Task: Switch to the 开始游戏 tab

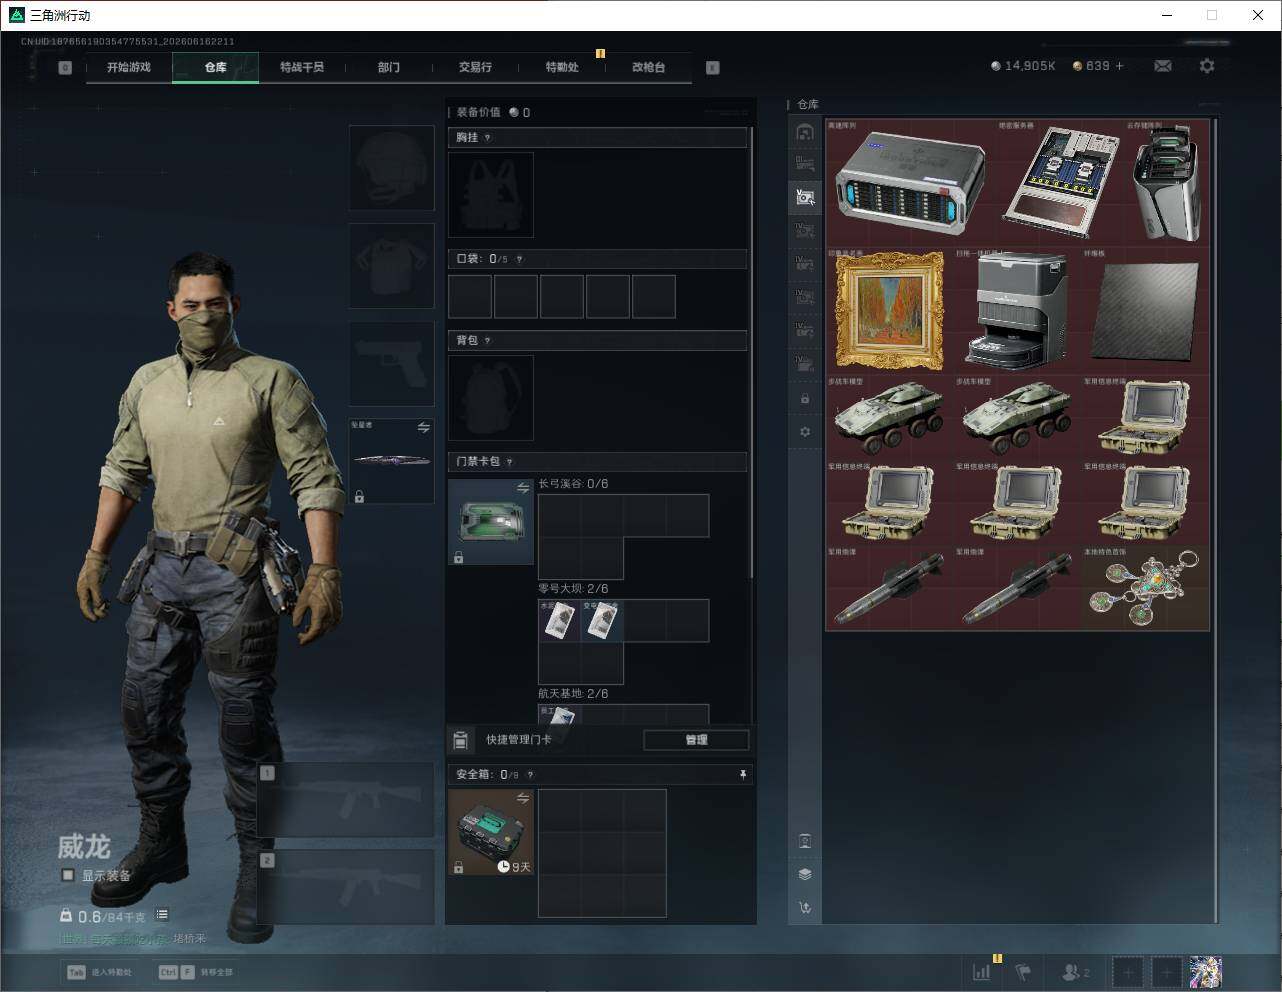Action: tap(129, 67)
